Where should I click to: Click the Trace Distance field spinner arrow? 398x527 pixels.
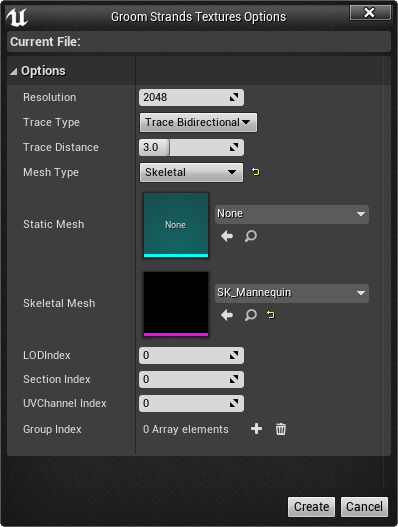coord(234,147)
